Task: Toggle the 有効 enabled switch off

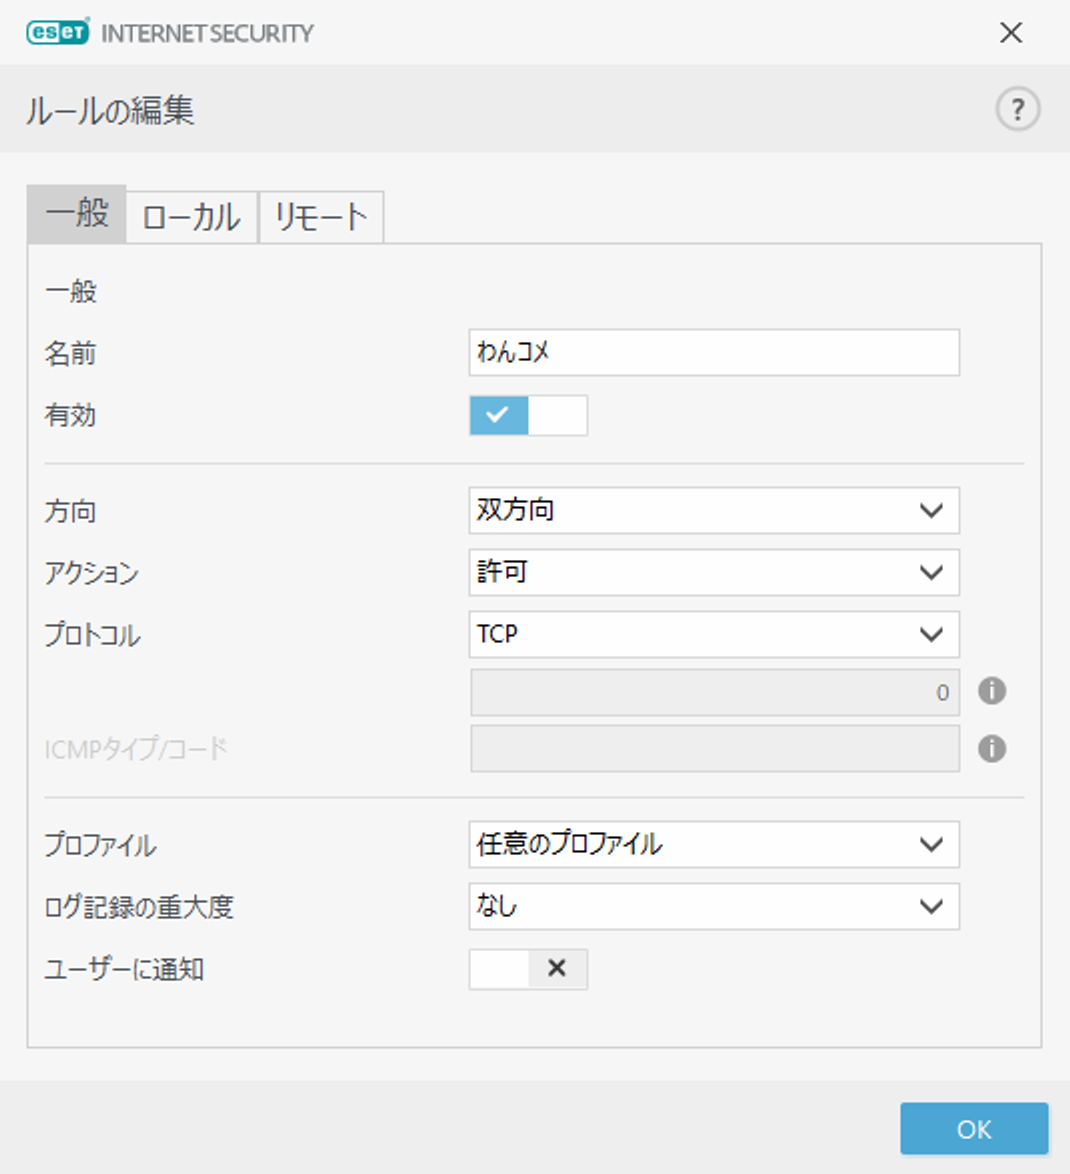Action: (528, 415)
